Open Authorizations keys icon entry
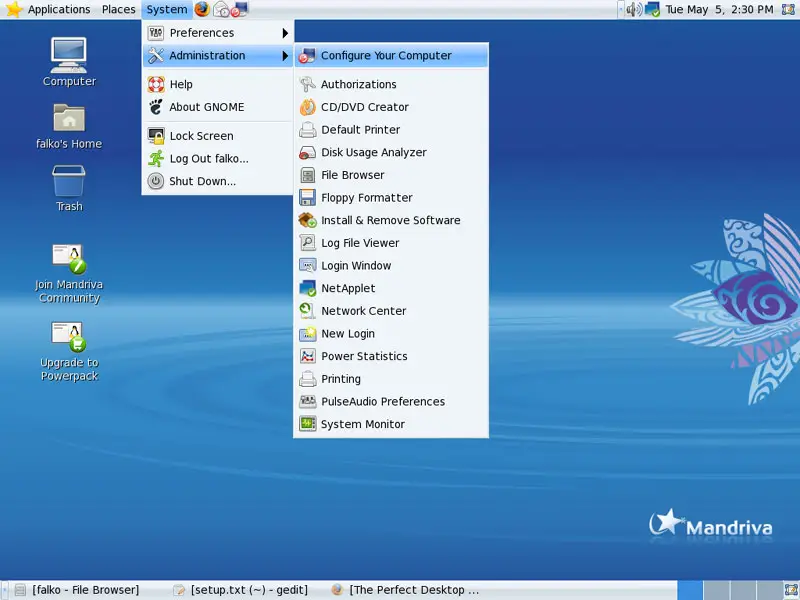Image resolution: width=800 pixels, height=600 pixels. click(391, 84)
